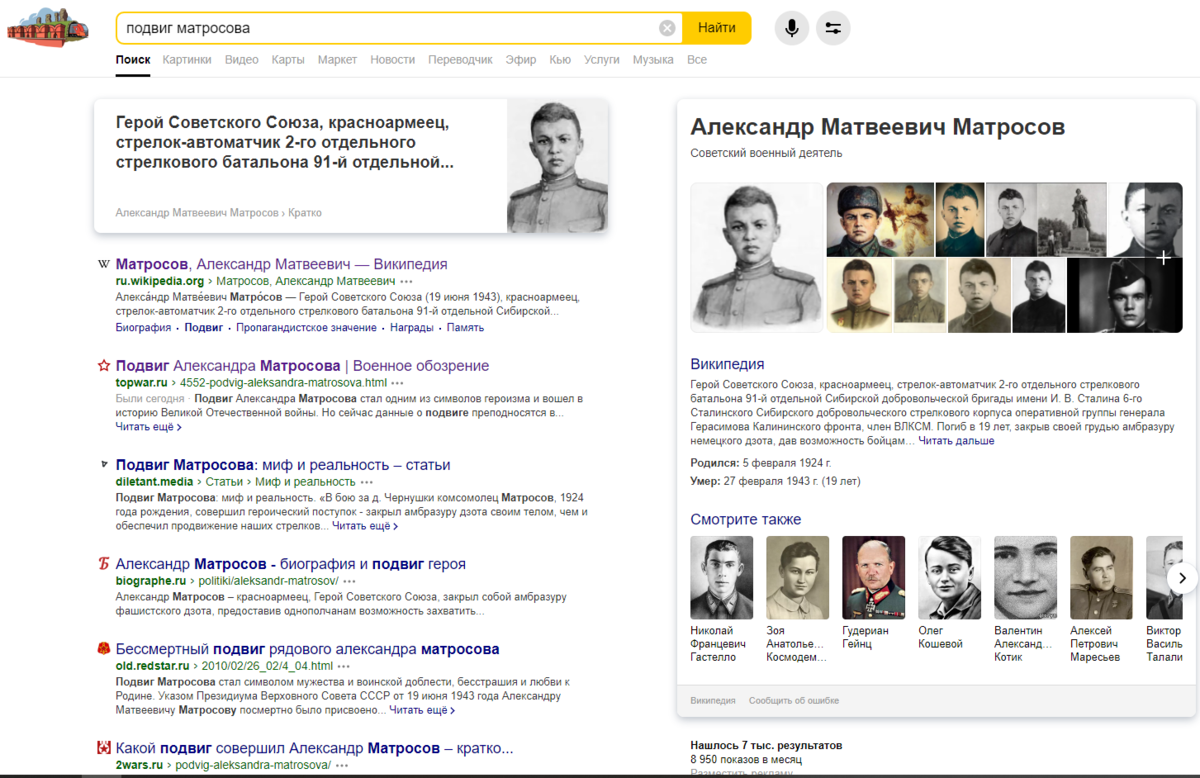Open the three-dot menu of the old.redstar.ru result
The height and width of the screenshot is (778, 1200).
click(x=344, y=666)
